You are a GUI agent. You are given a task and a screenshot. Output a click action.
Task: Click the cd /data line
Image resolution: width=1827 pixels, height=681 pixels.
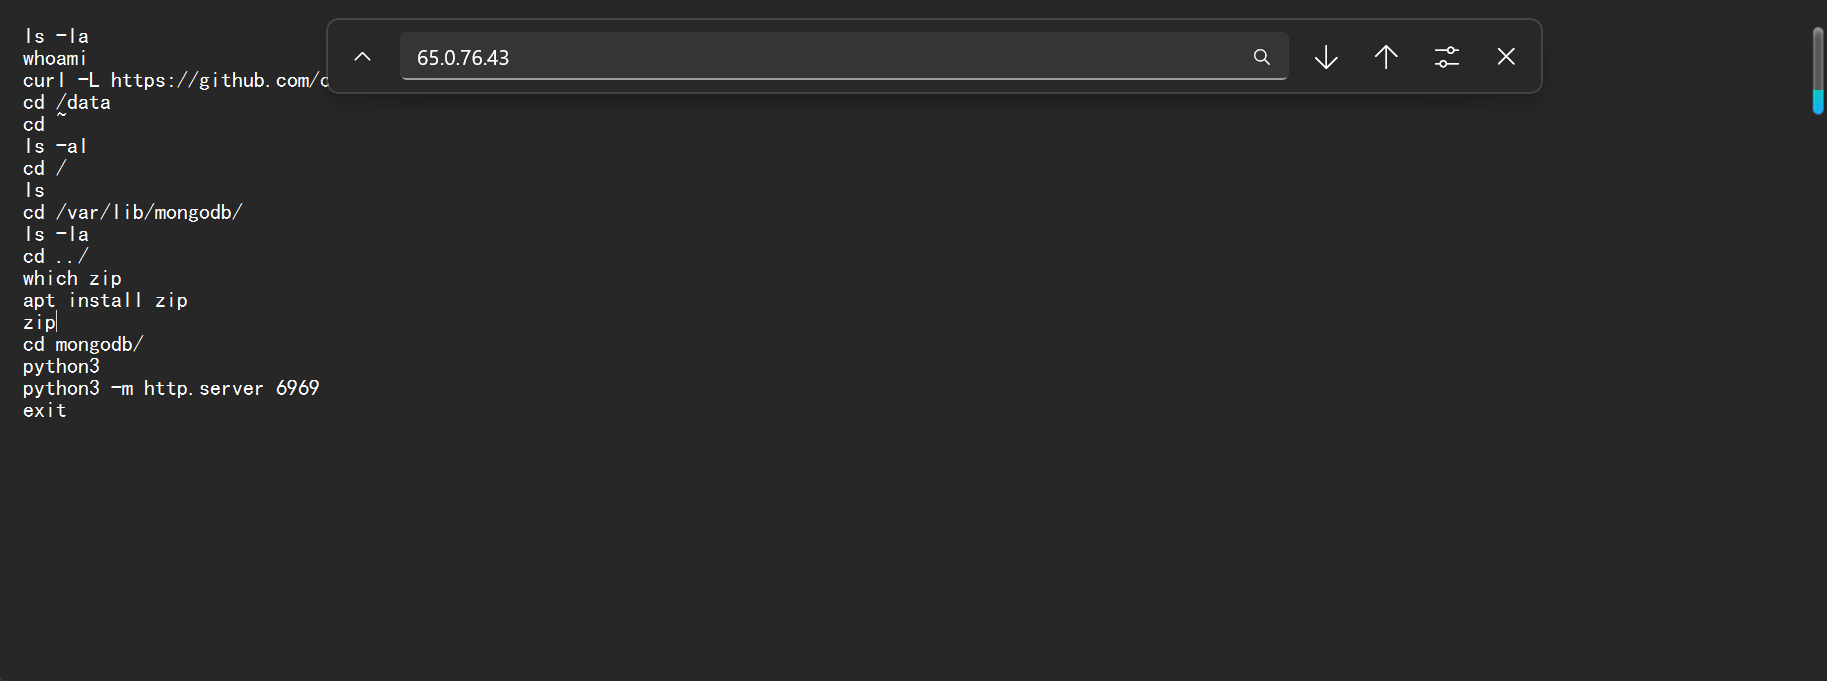66,102
